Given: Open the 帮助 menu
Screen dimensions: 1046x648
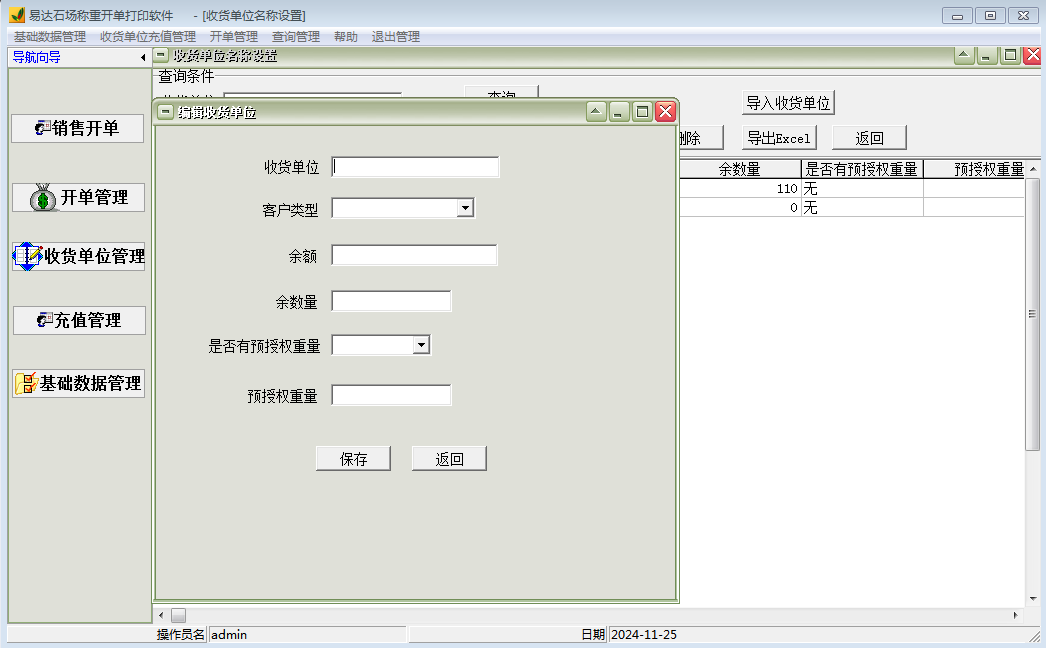Looking at the screenshot, I should [x=345, y=35].
